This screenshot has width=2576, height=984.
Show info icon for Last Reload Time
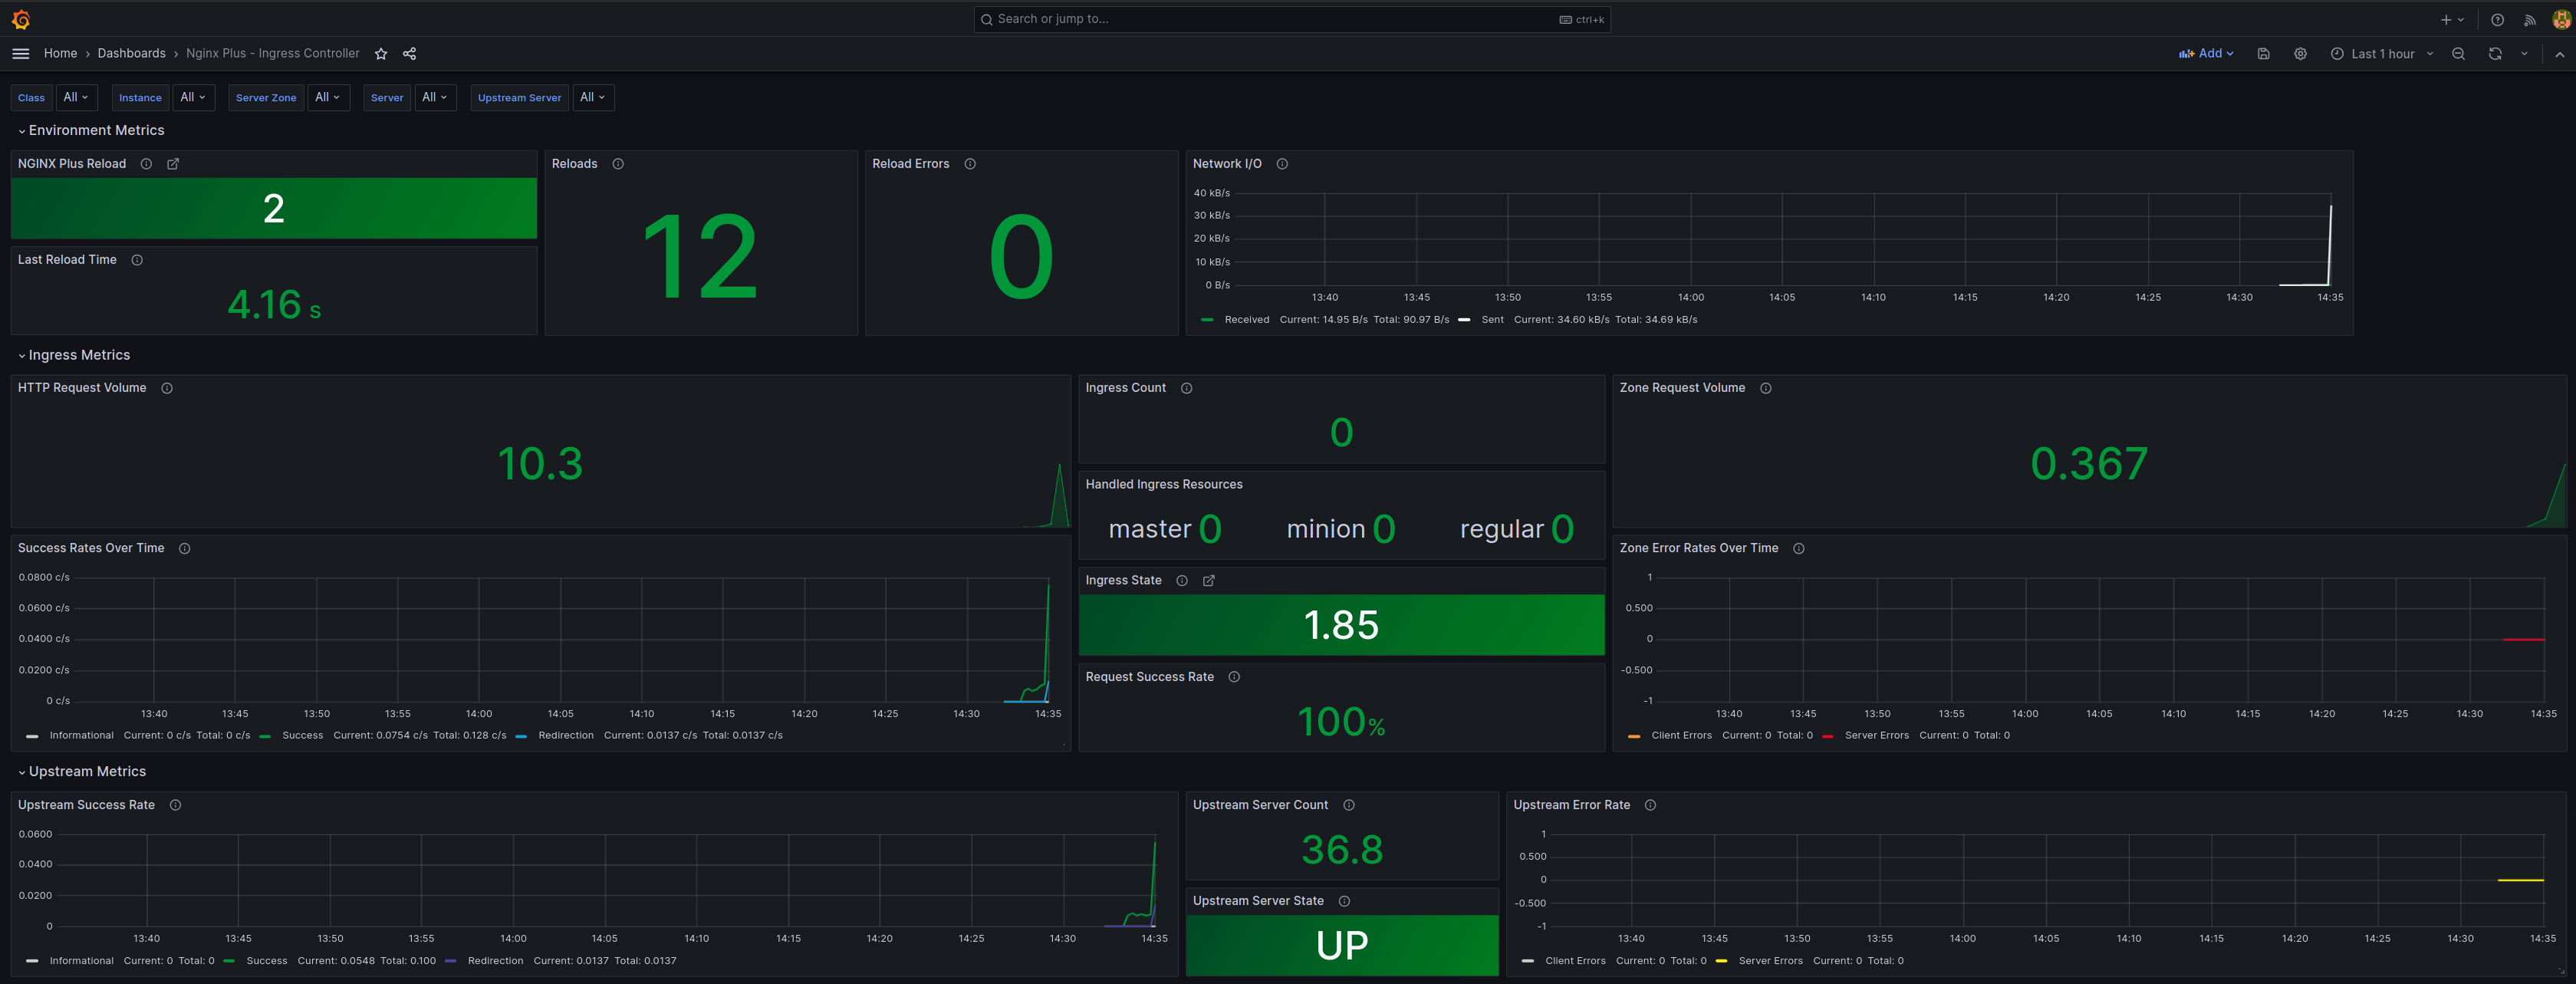tap(137, 260)
